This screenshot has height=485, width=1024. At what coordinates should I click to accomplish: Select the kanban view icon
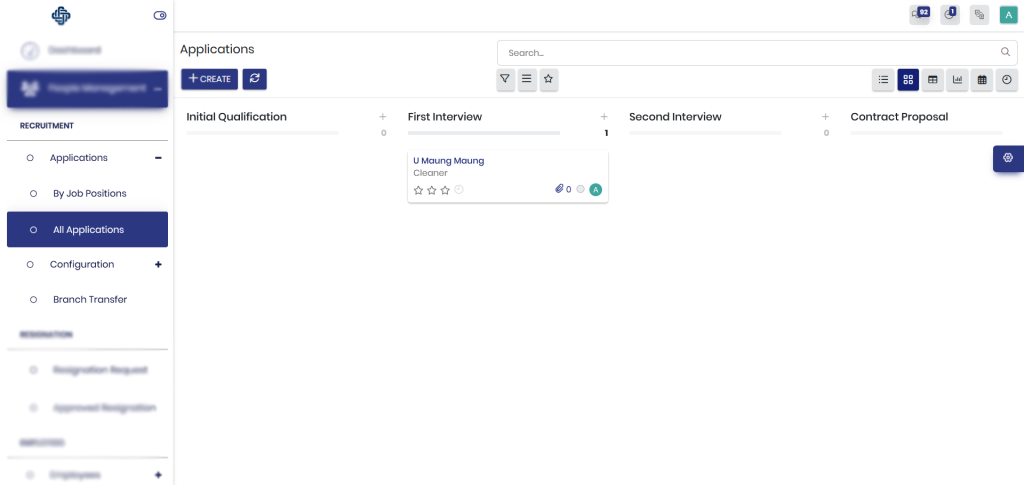pos(908,80)
